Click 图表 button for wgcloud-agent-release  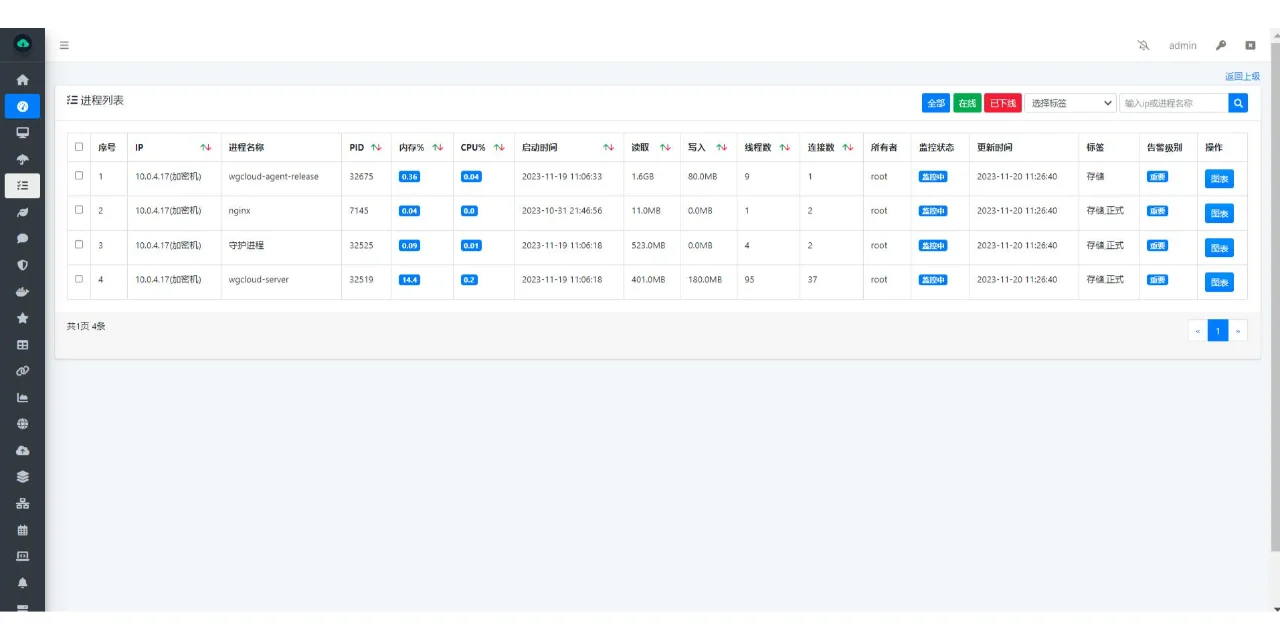click(x=1219, y=179)
